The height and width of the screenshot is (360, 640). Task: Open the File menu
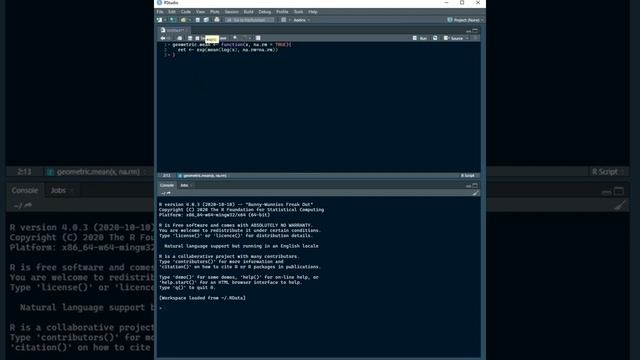(x=160, y=12)
